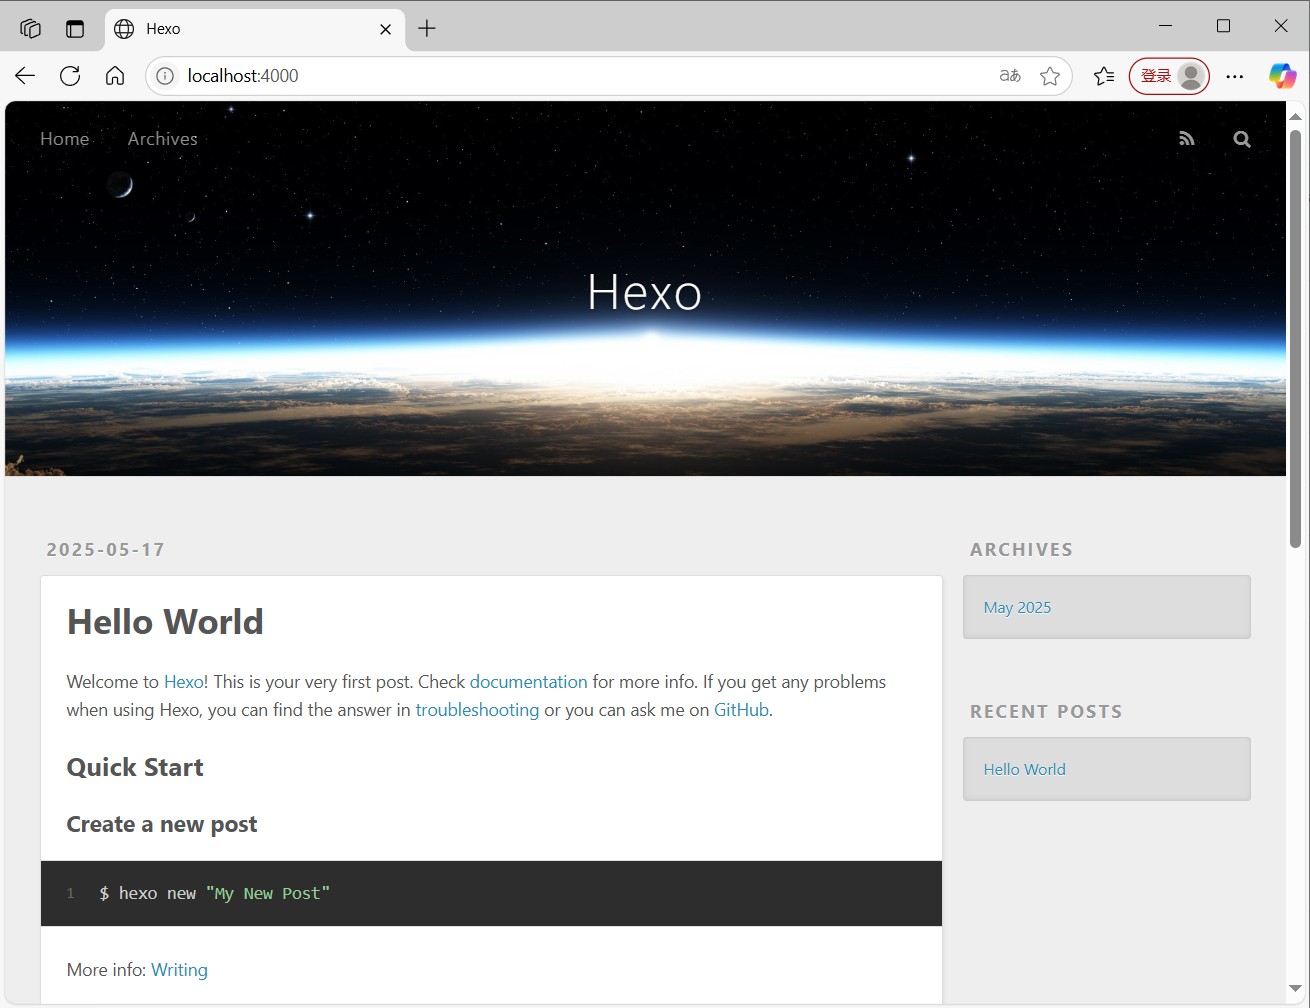Go back using the back arrow
This screenshot has height=1008, width=1310.
pyautogui.click(x=25, y=76)
